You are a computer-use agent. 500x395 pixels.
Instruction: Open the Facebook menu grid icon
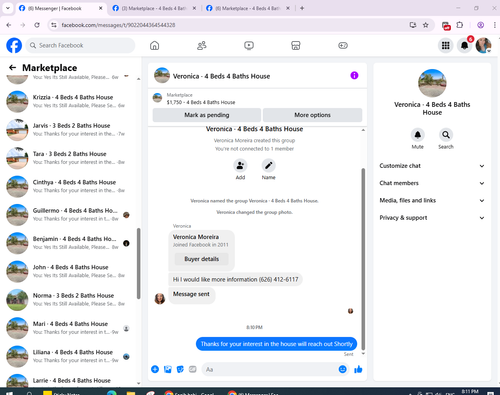[x=446, y=45]
